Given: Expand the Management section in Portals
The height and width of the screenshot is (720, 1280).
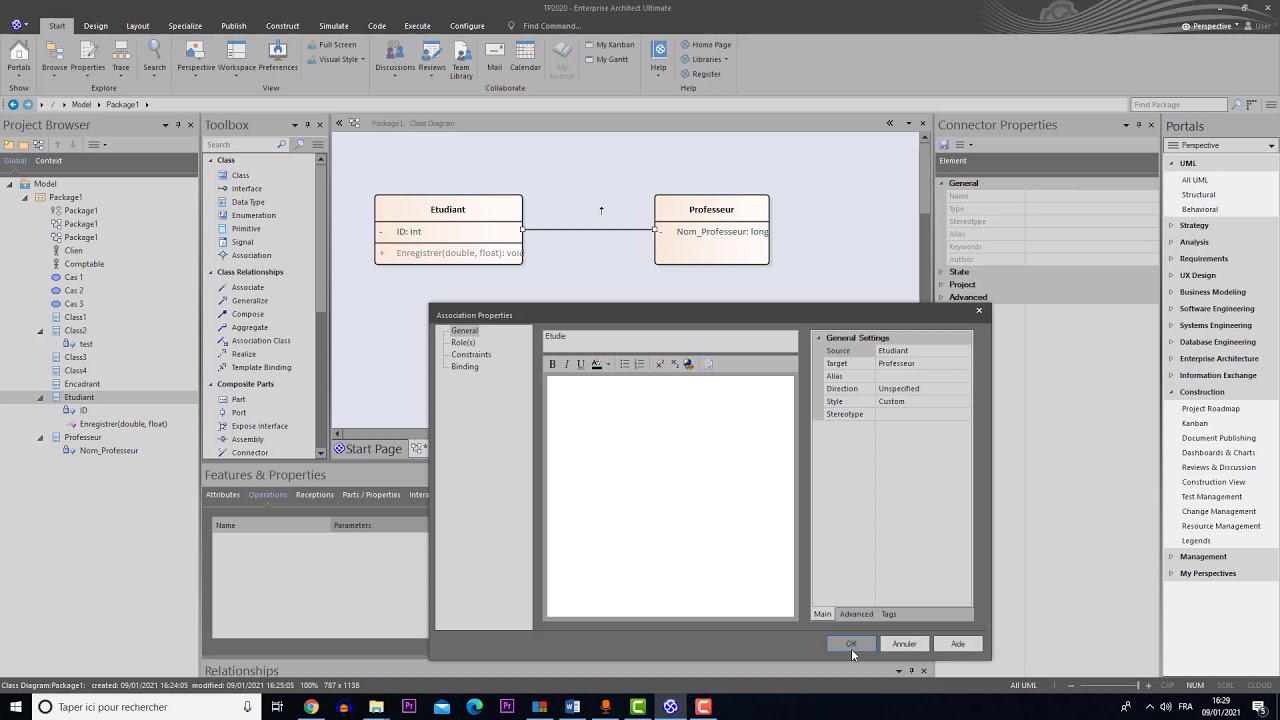Looking at the screenshot, I should point(1171,557).
